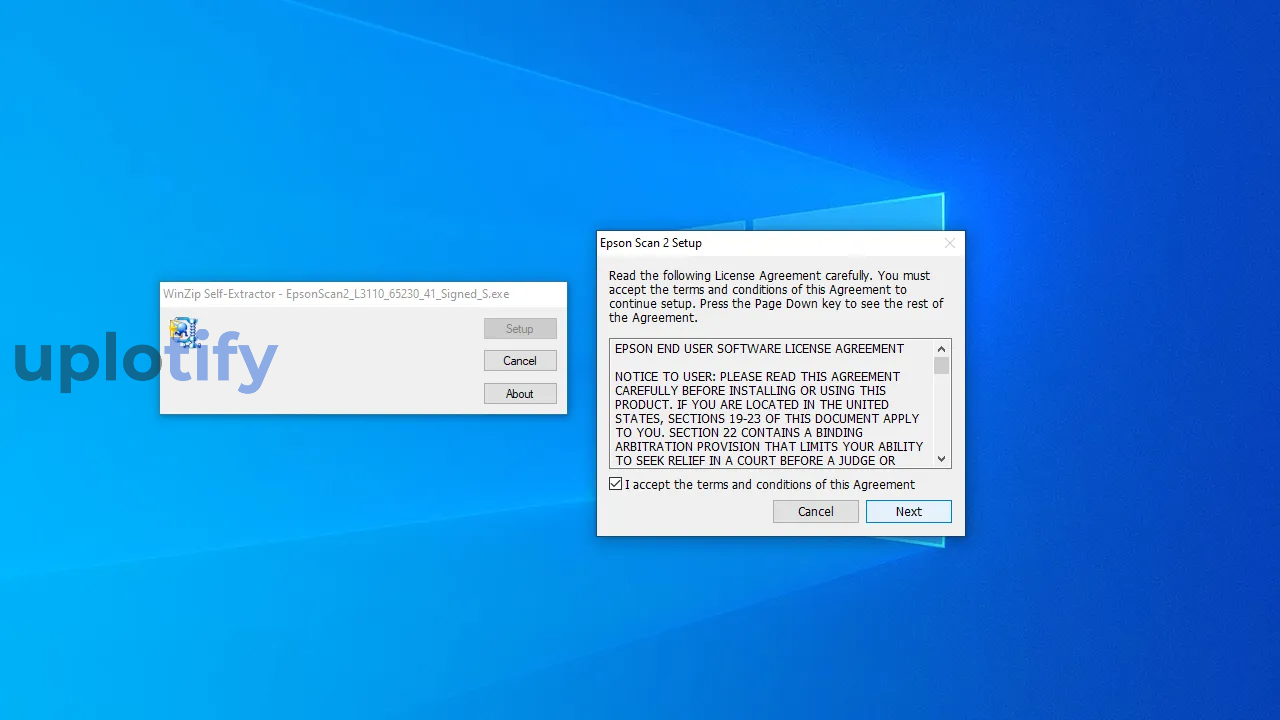Click the WinZip Self-Extractor icon
Viewport: 1280px width, 720px height.
pos(184,332)
